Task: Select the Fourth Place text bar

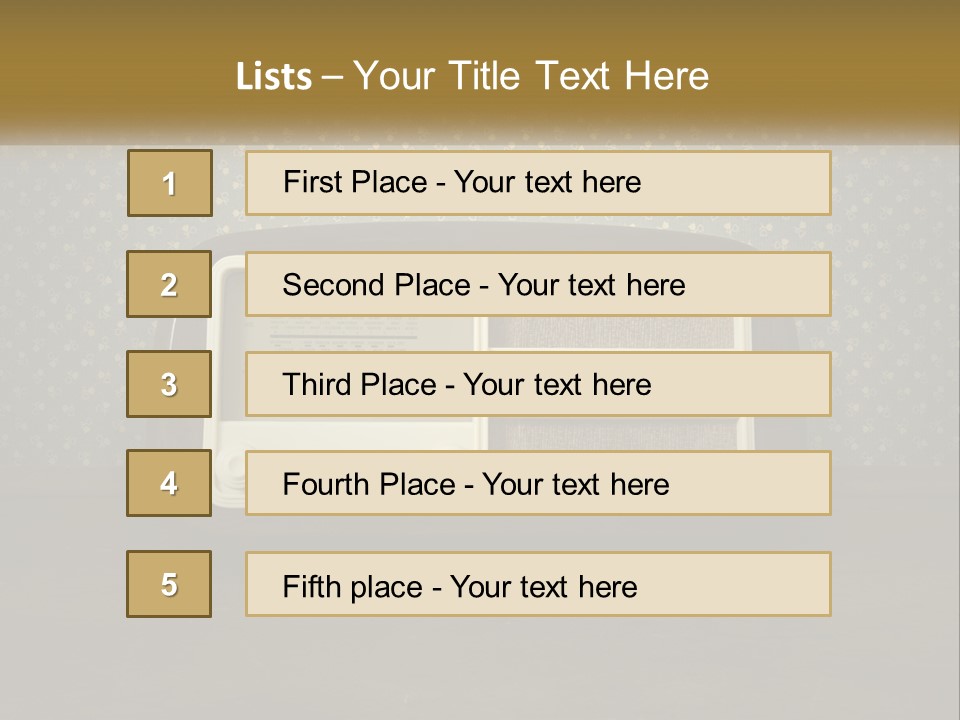Action: [x=538, y=483]
